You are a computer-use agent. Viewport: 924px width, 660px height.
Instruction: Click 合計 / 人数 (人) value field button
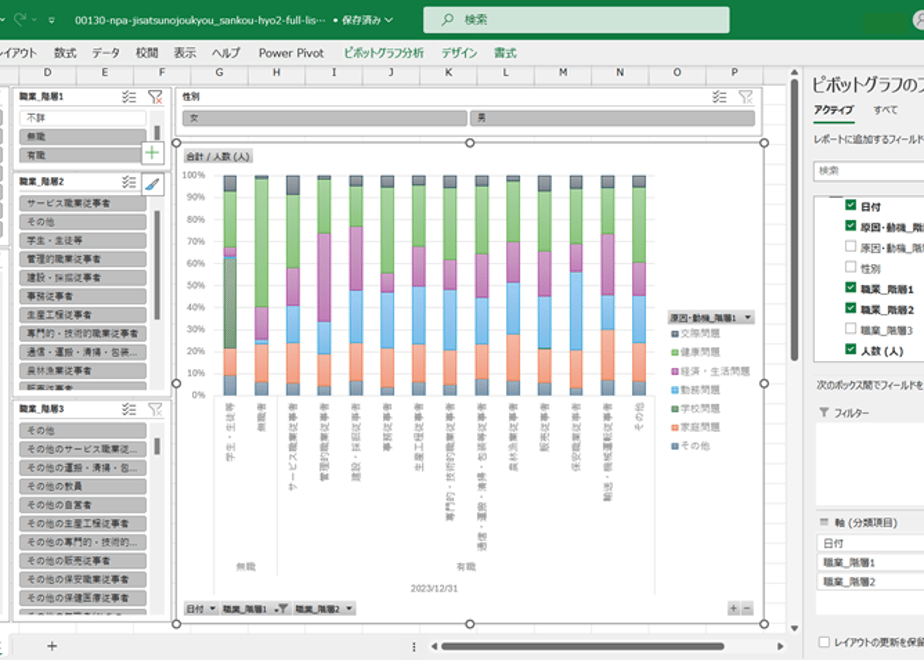point(218,157)
